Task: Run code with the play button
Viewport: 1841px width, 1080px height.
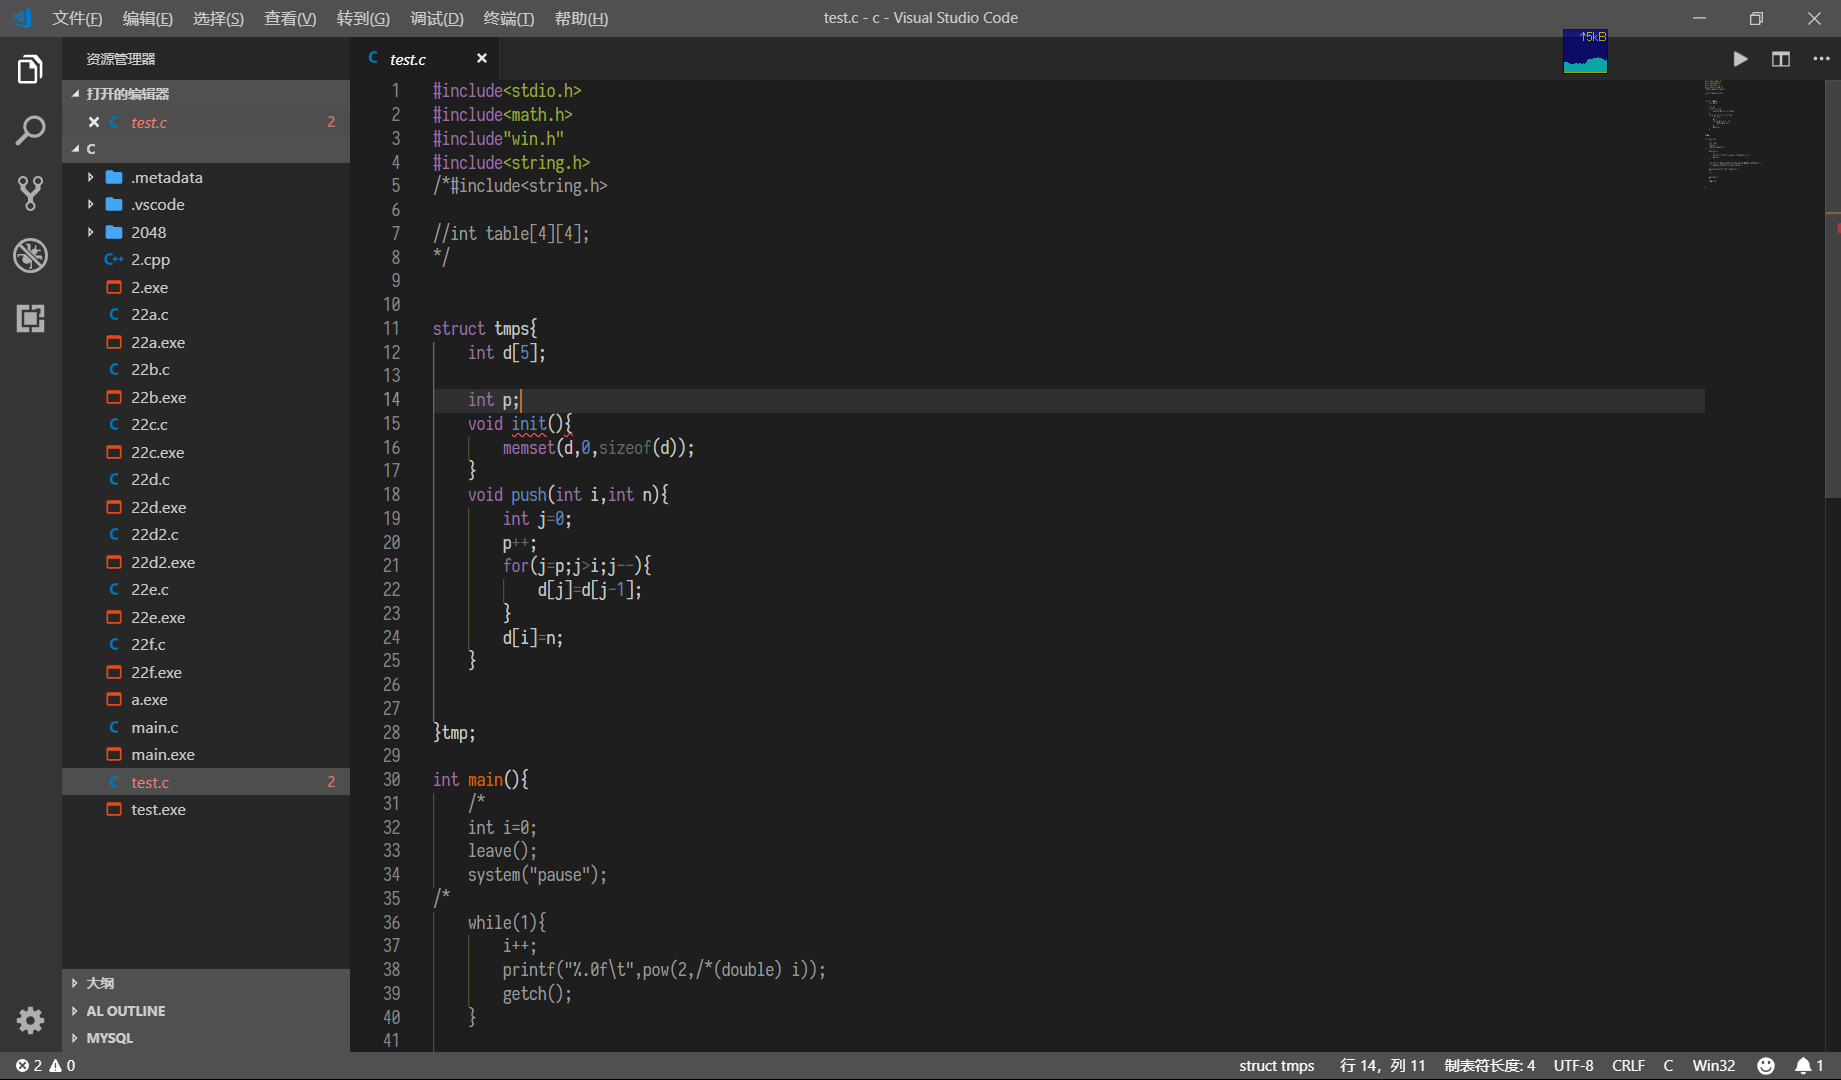Action: 1740,59
